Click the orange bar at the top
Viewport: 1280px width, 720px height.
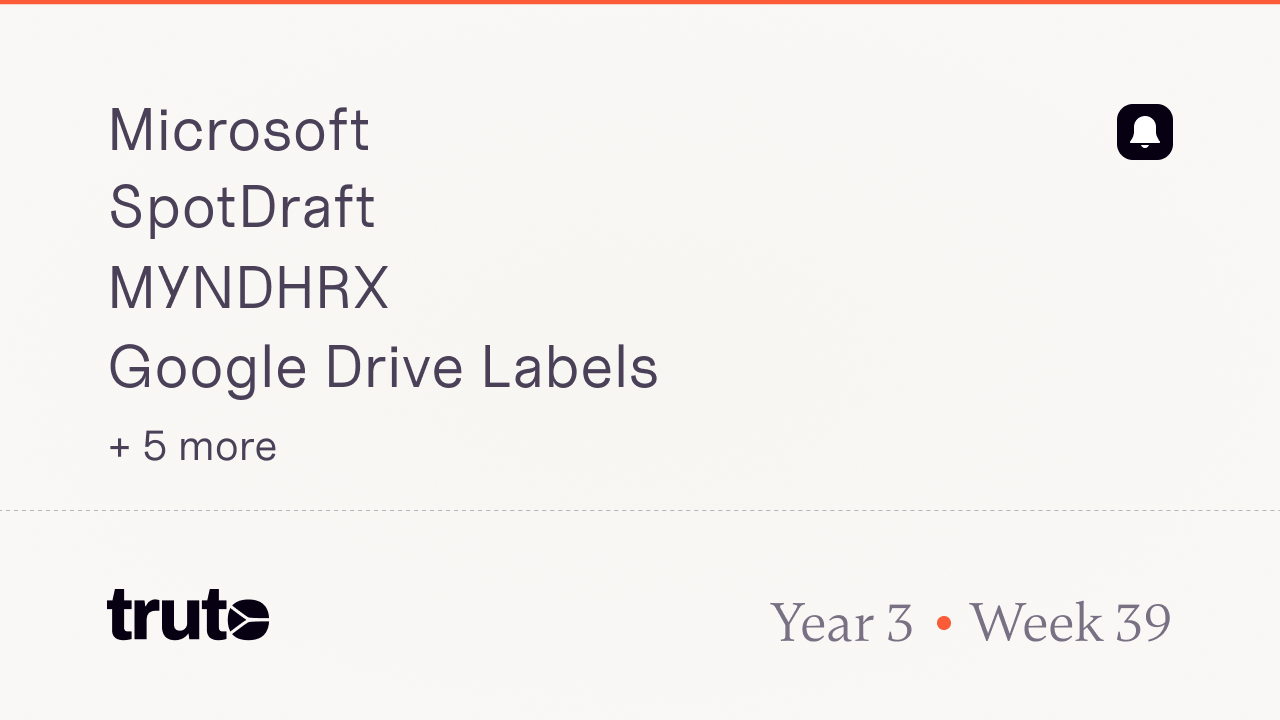640,2
